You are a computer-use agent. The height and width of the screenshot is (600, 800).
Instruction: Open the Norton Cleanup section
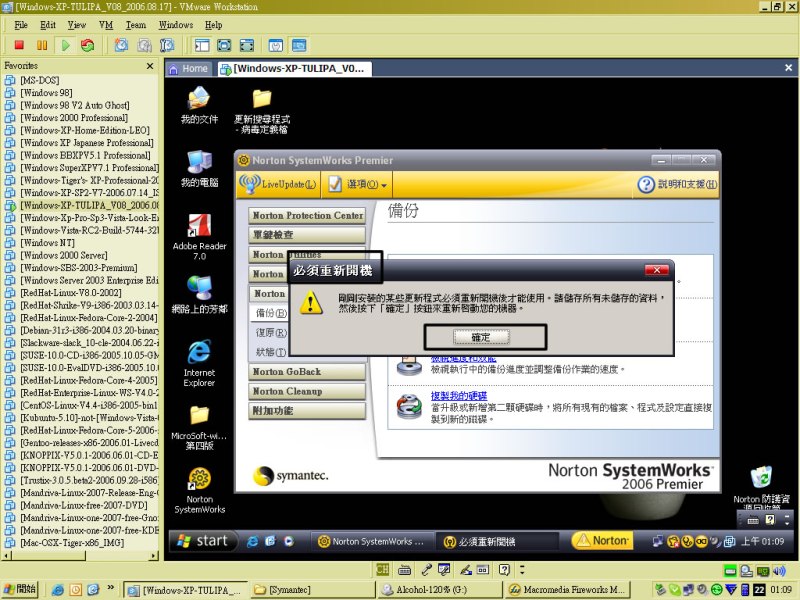(x=308, y=391)
